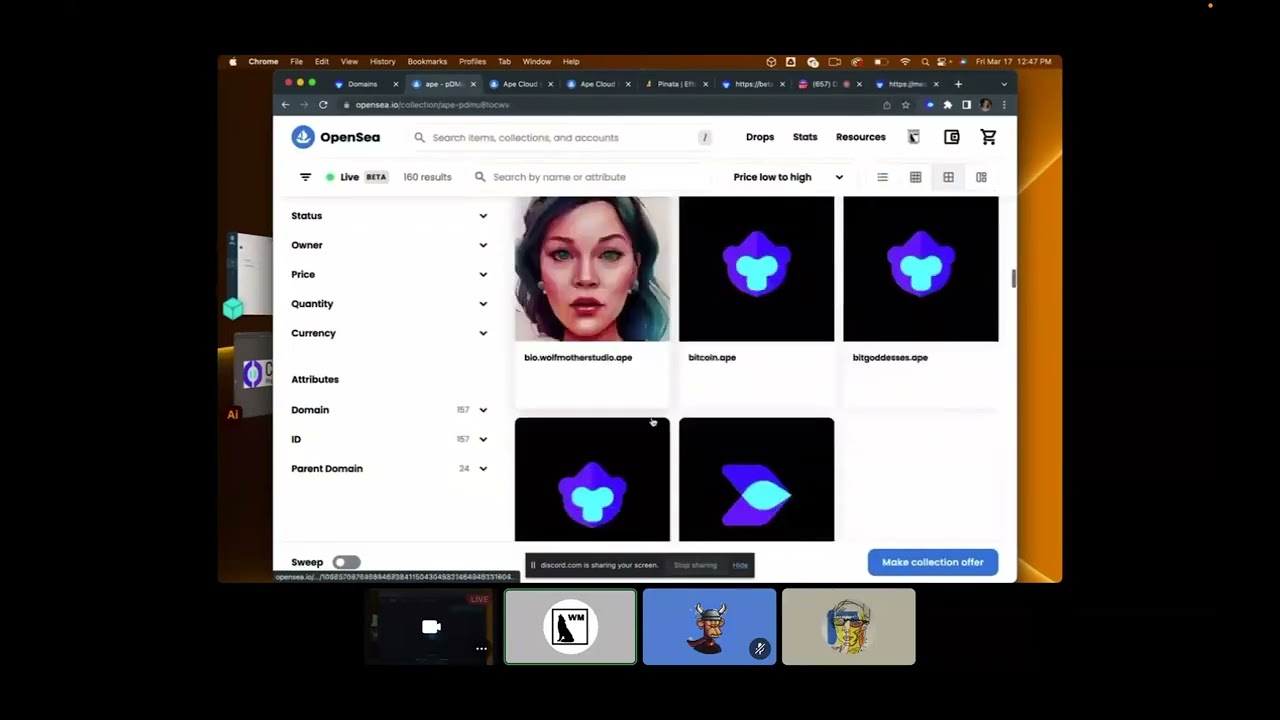The height and width of the screenshot is (720, 1280).
Task: Click Make collection offer button
Action: point(933,562)
